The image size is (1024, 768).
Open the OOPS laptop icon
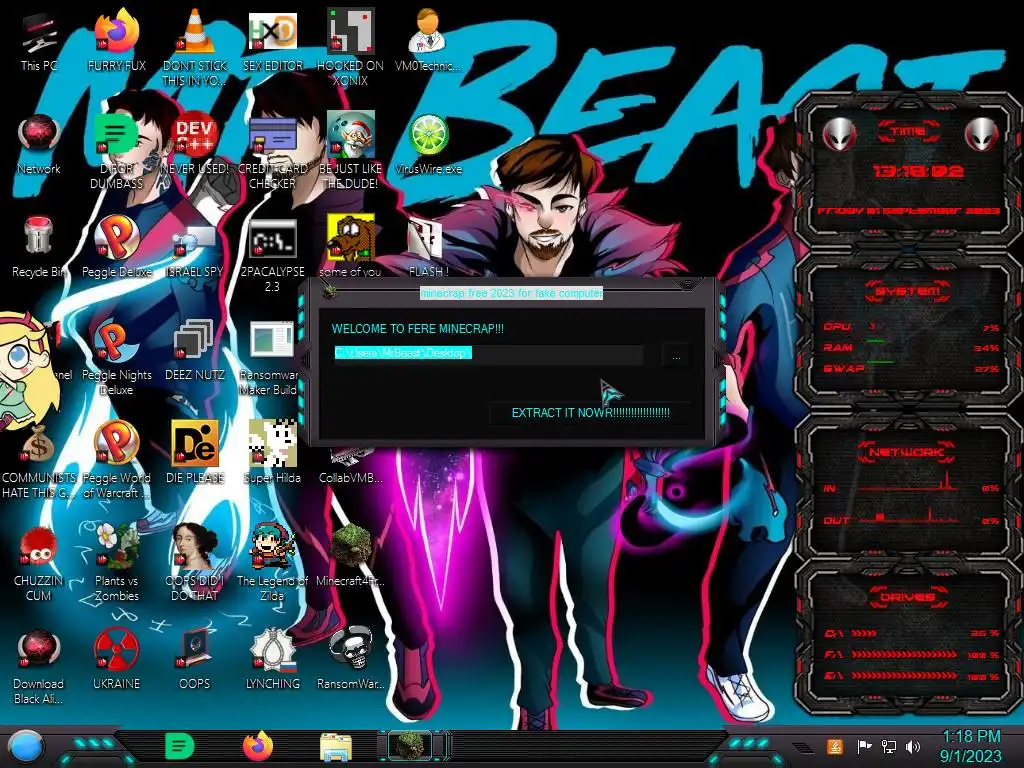pyautogui.click(x=195, y=660)
